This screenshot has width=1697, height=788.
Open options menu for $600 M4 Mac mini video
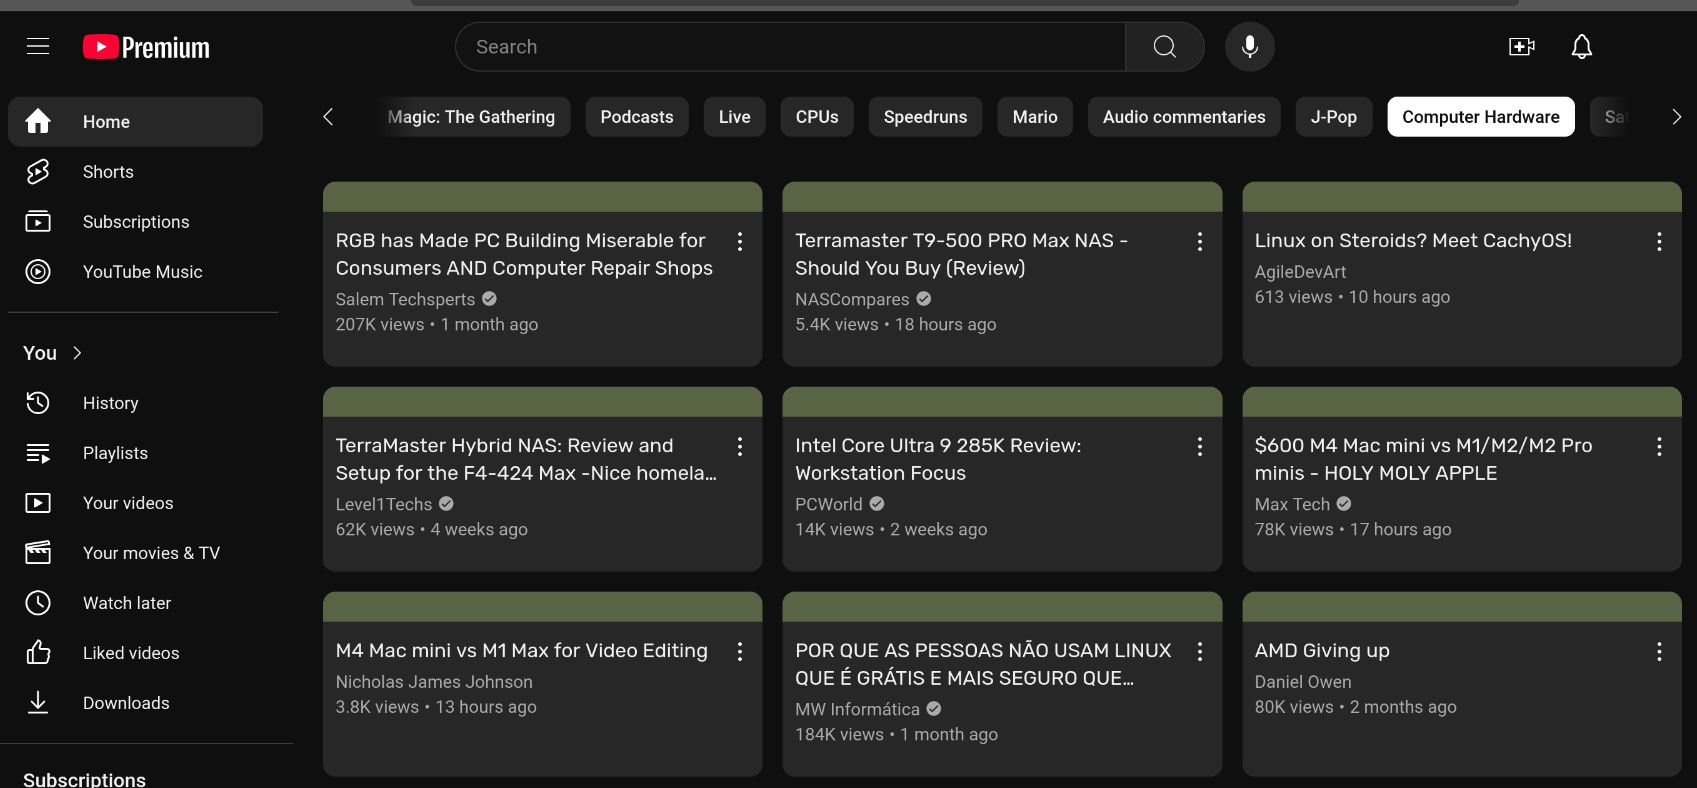[1659, 446]
